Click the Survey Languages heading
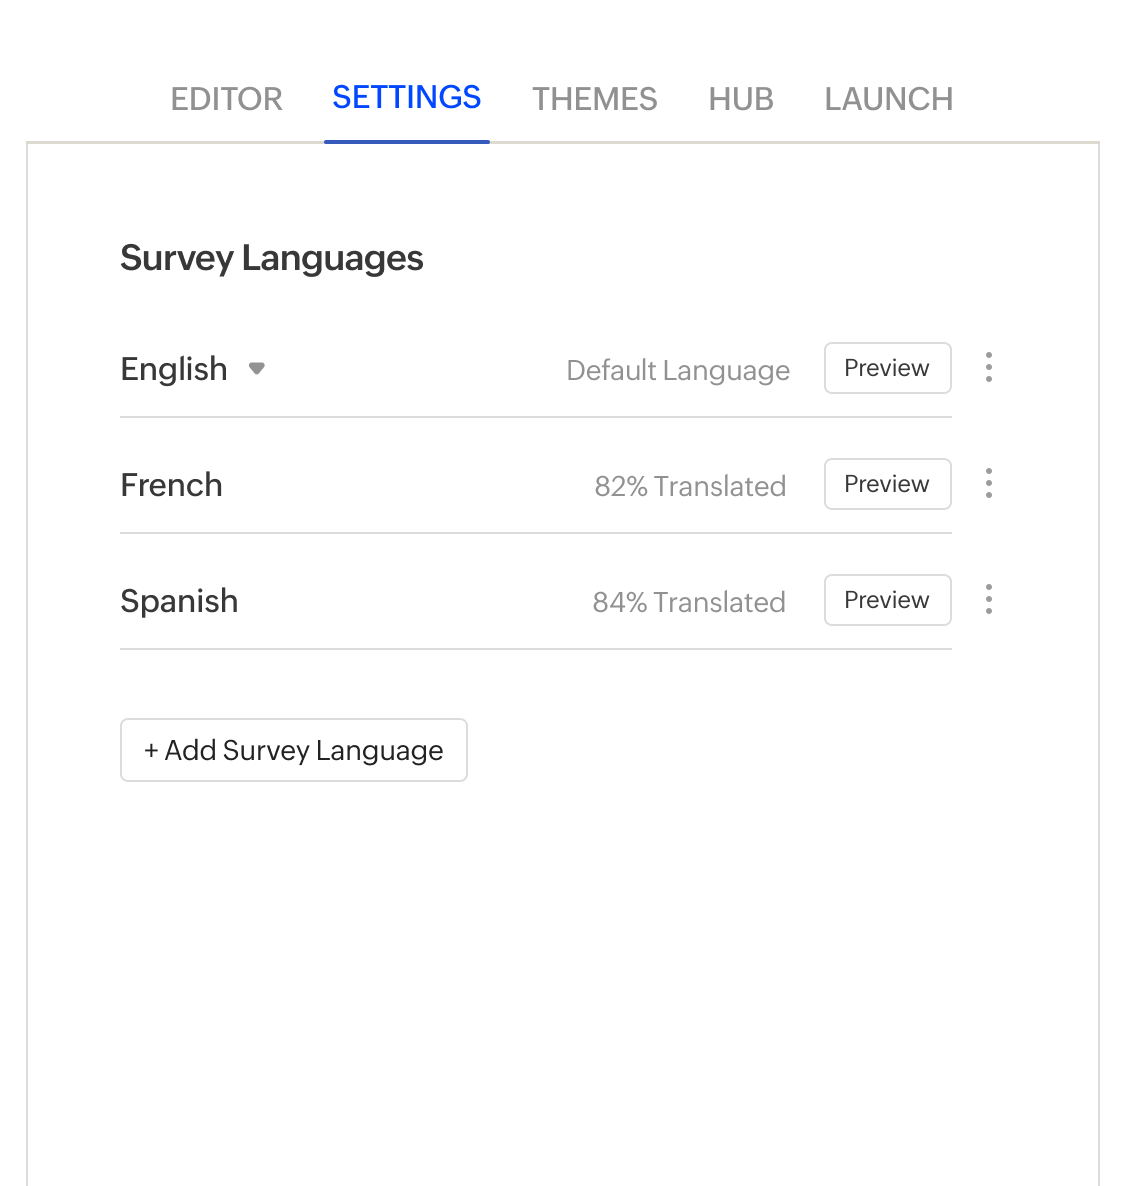The image size is (1126, 1186). 272,258
